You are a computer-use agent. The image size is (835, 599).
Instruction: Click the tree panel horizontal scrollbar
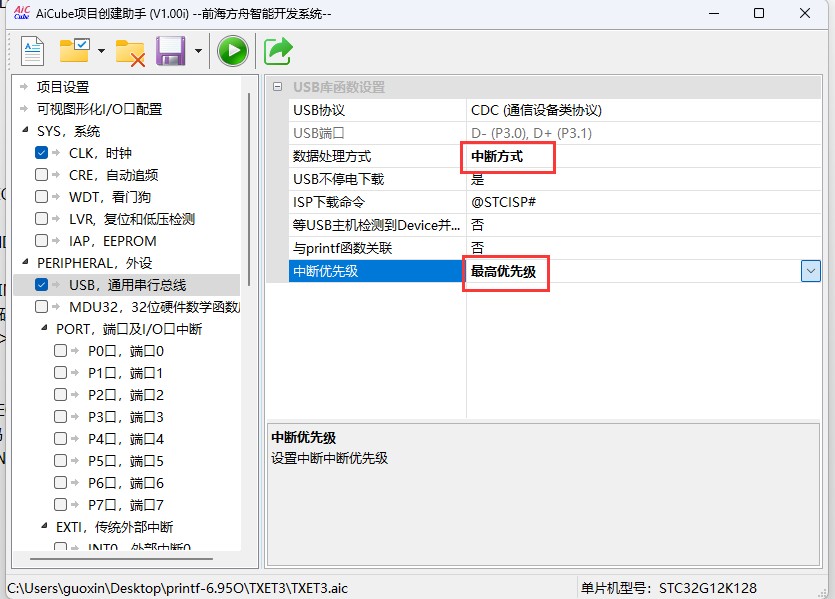[x=121, y=559]
